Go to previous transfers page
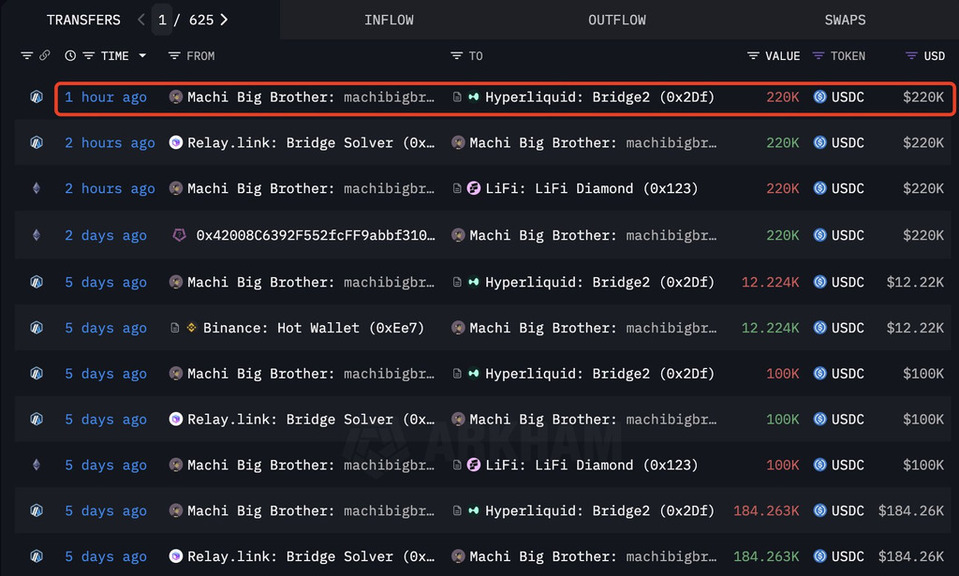 141,20
